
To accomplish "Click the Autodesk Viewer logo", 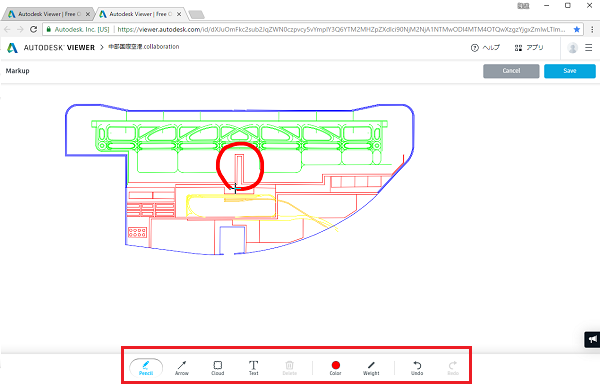I will (x=51, y=47).
